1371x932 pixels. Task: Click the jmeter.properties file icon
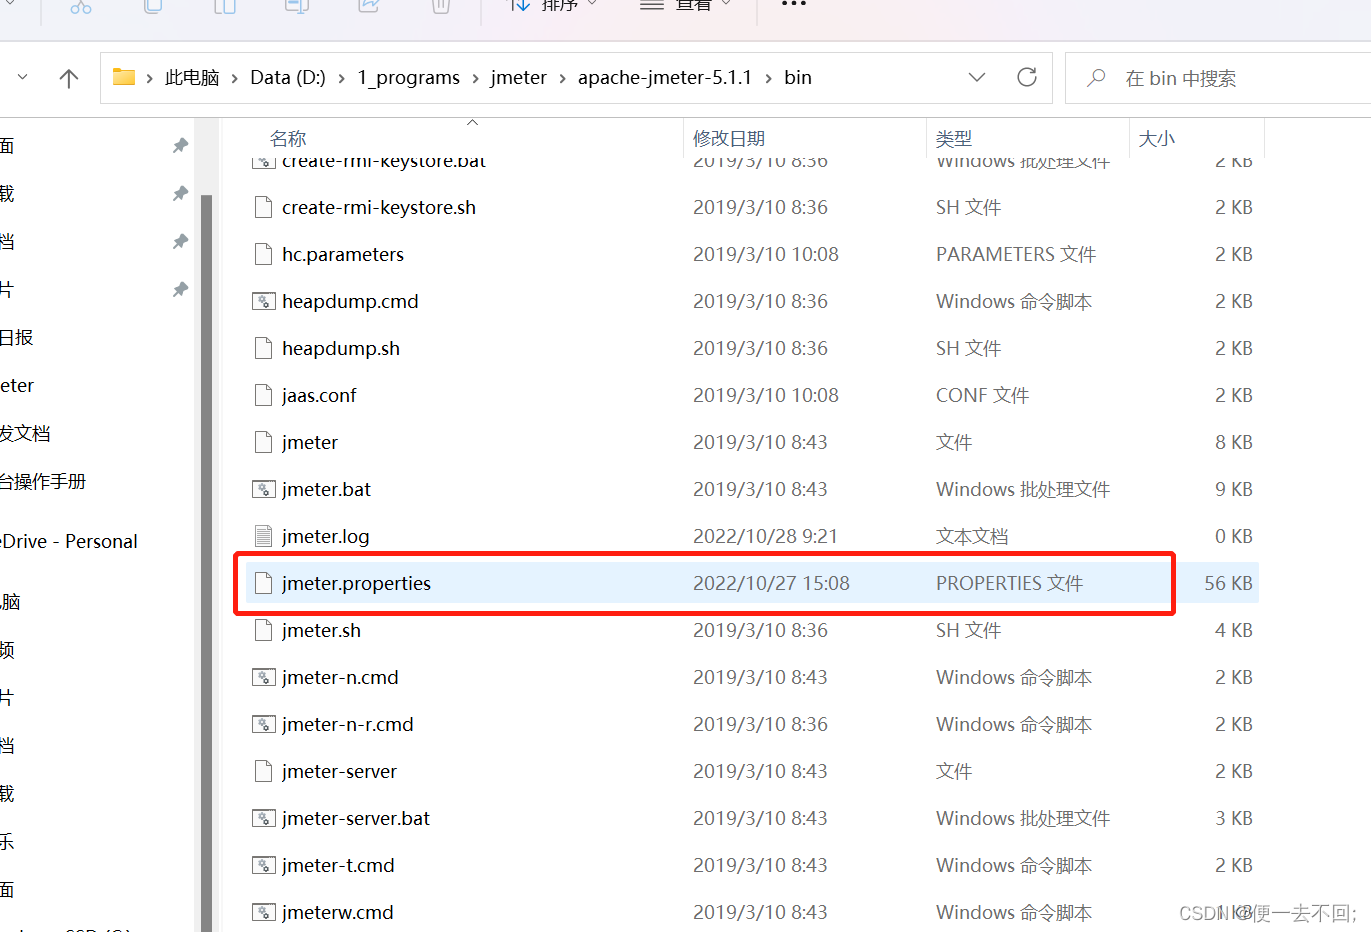tap(264, 583)
